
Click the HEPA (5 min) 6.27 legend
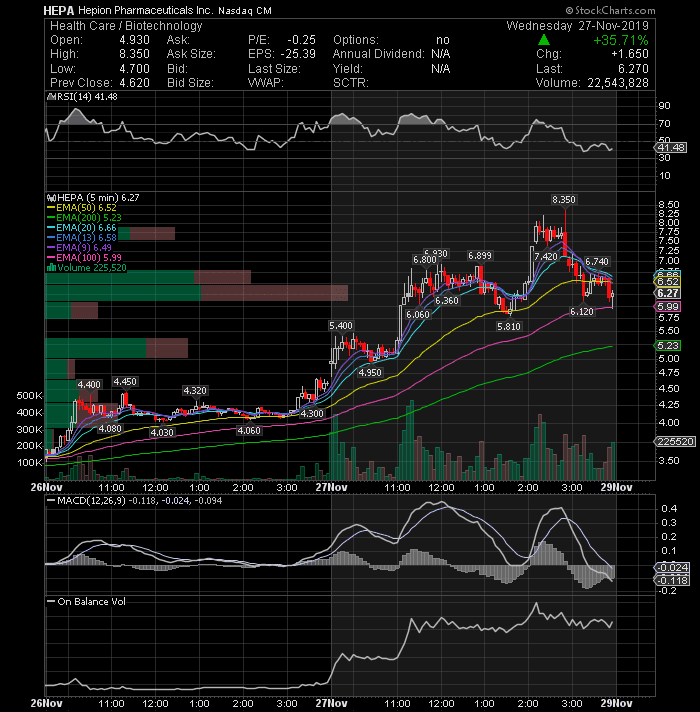pos(98,198)
